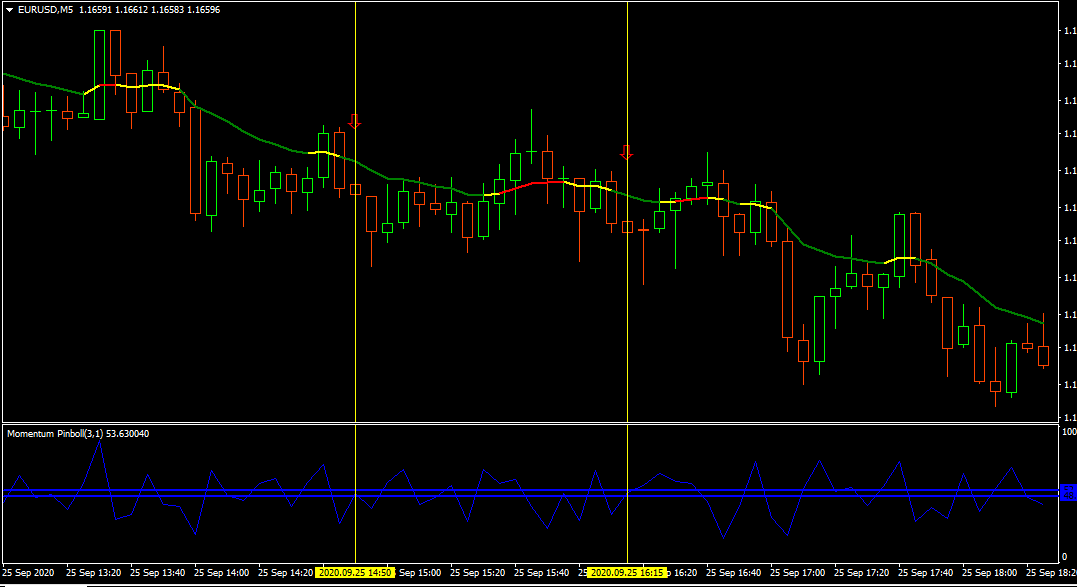The width and height of the screenshot is (1077, 587).
Task: Click the highlighted 2020.09.25 16:15 date label
Action: pyautogui.click(x=628, y=573)
